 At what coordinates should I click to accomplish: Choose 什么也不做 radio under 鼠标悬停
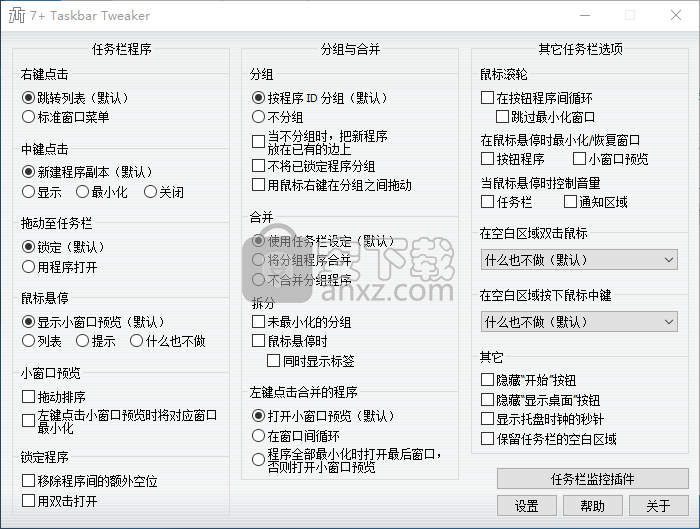[167, 341]
